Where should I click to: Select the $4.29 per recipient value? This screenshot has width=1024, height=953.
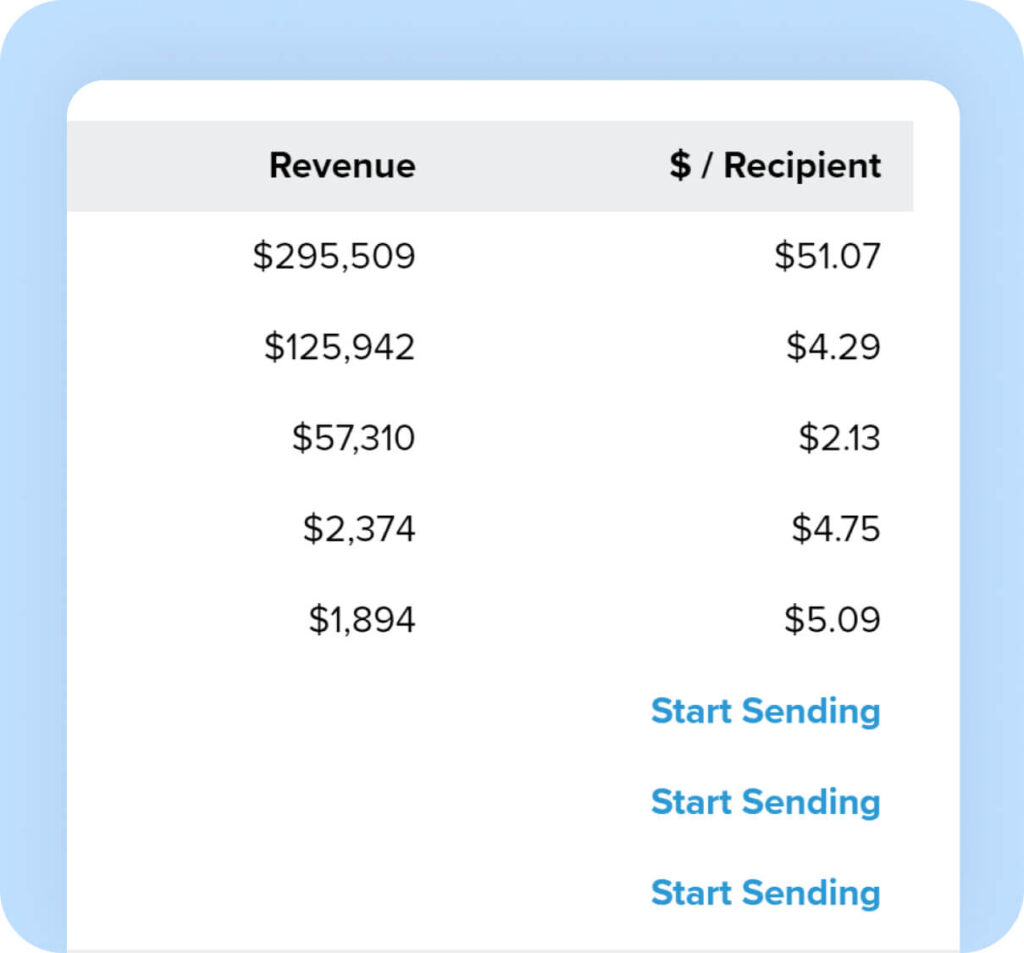833,348
